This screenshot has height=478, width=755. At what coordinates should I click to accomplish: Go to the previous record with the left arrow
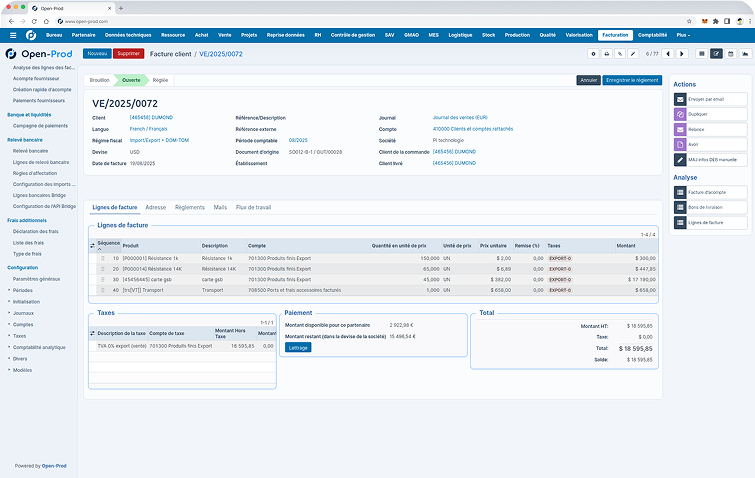(x=668, y=54)
